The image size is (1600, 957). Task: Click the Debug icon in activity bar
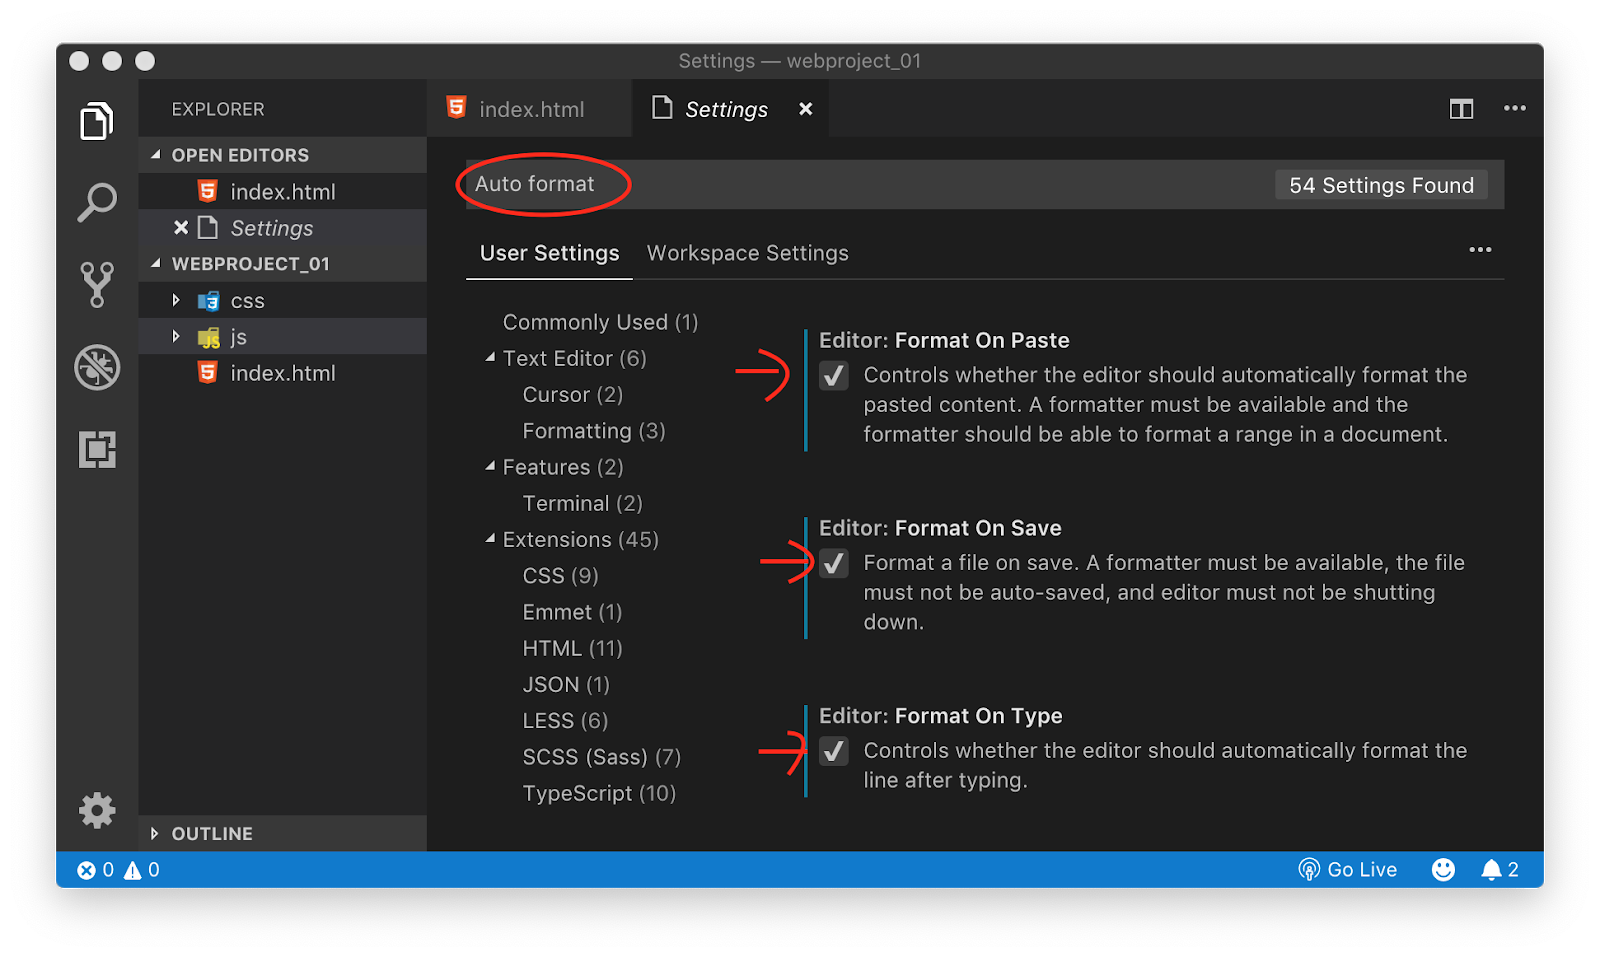tap(96, 367)
